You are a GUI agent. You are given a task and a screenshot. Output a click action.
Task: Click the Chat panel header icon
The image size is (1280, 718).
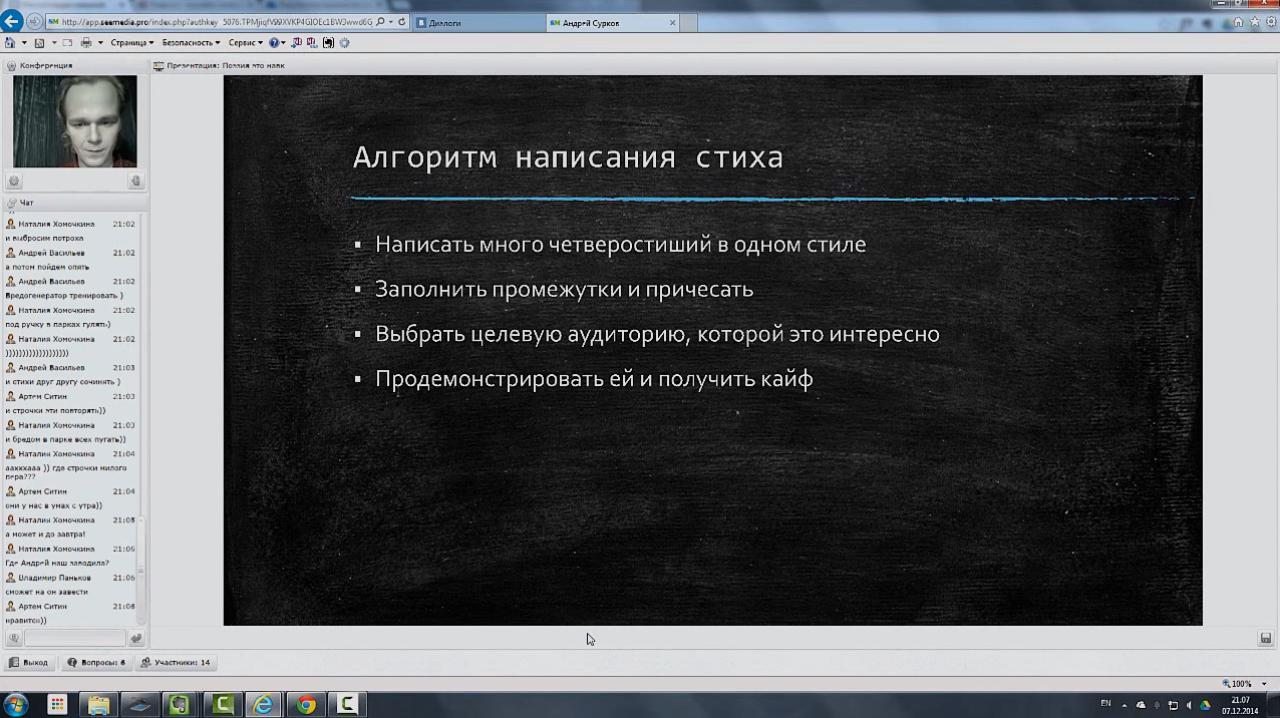click(x=11, y=202)
